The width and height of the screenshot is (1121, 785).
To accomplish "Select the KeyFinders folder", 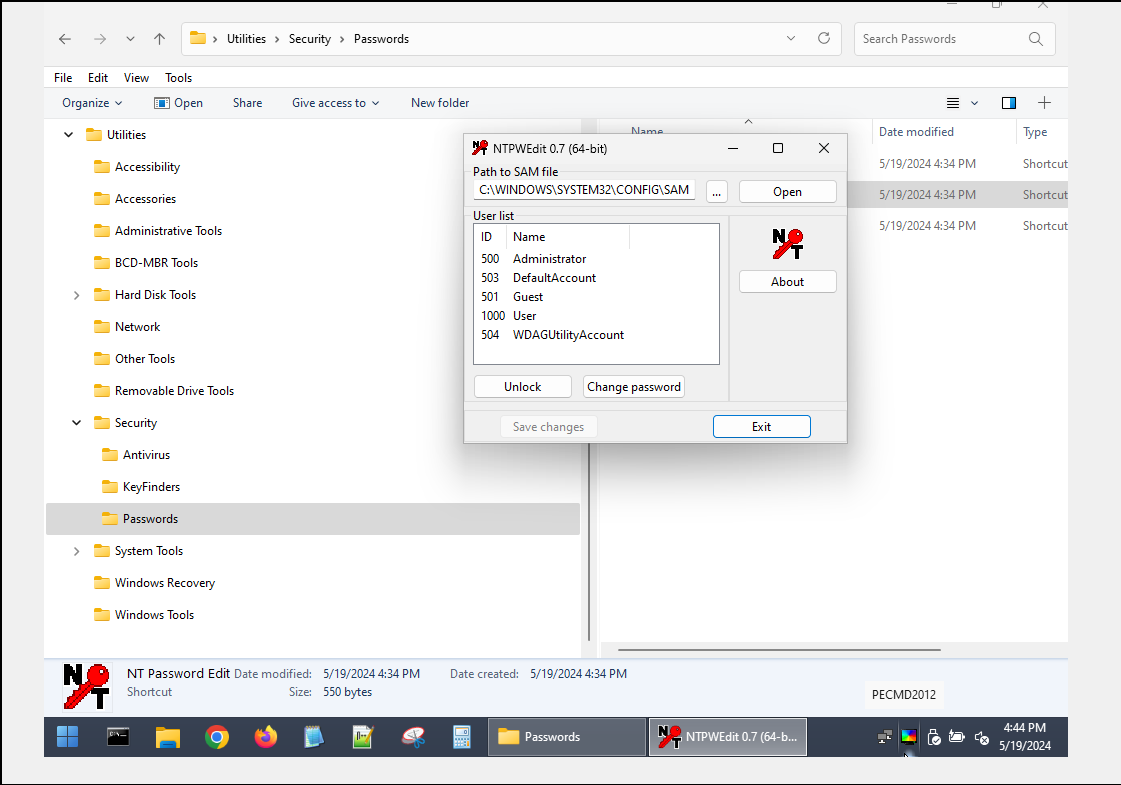I will (152, 487).
